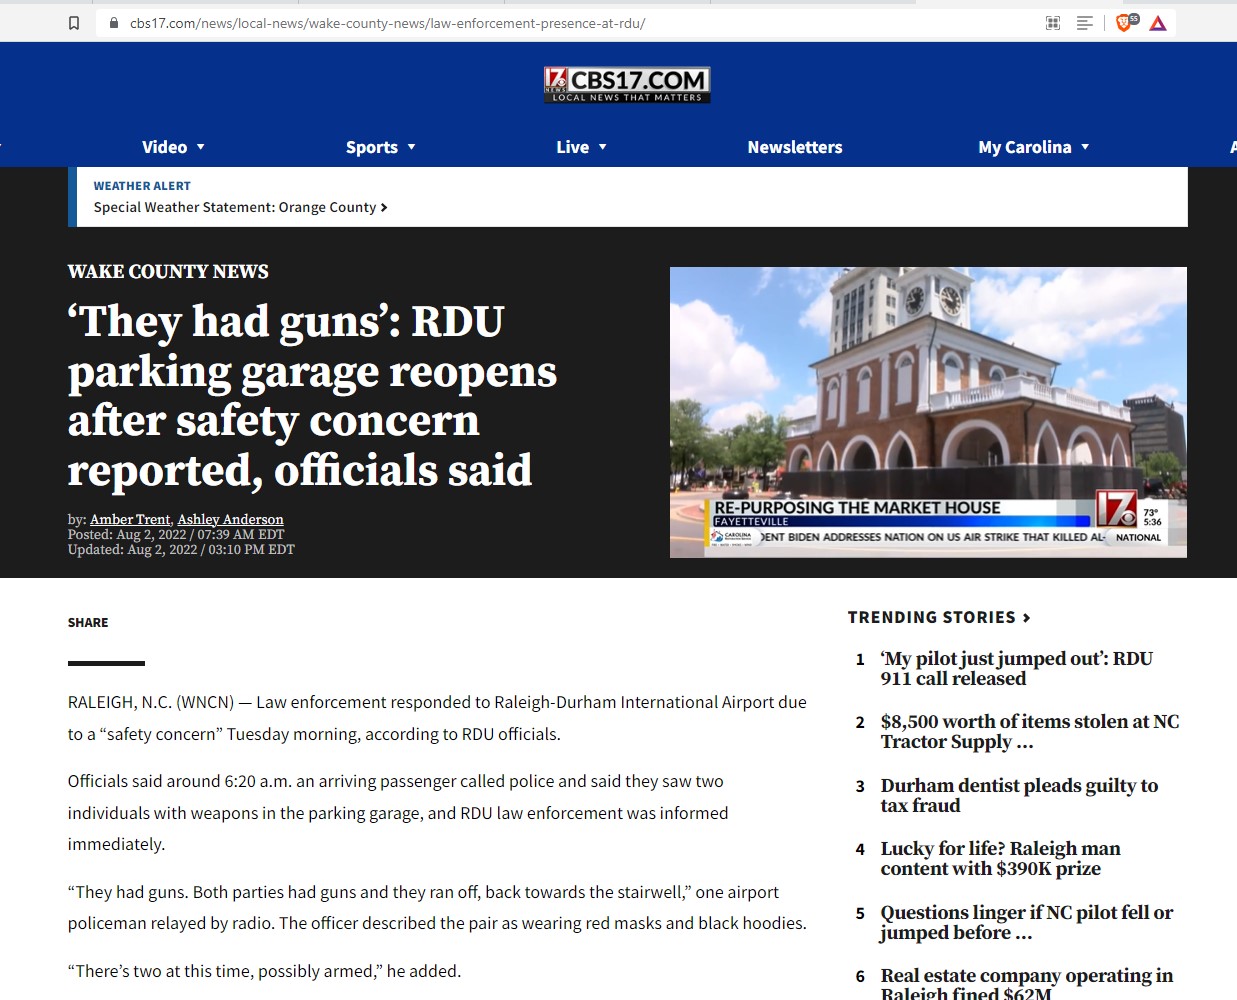
Task: Click the SHARE label
Action: [x=88, y=623]
